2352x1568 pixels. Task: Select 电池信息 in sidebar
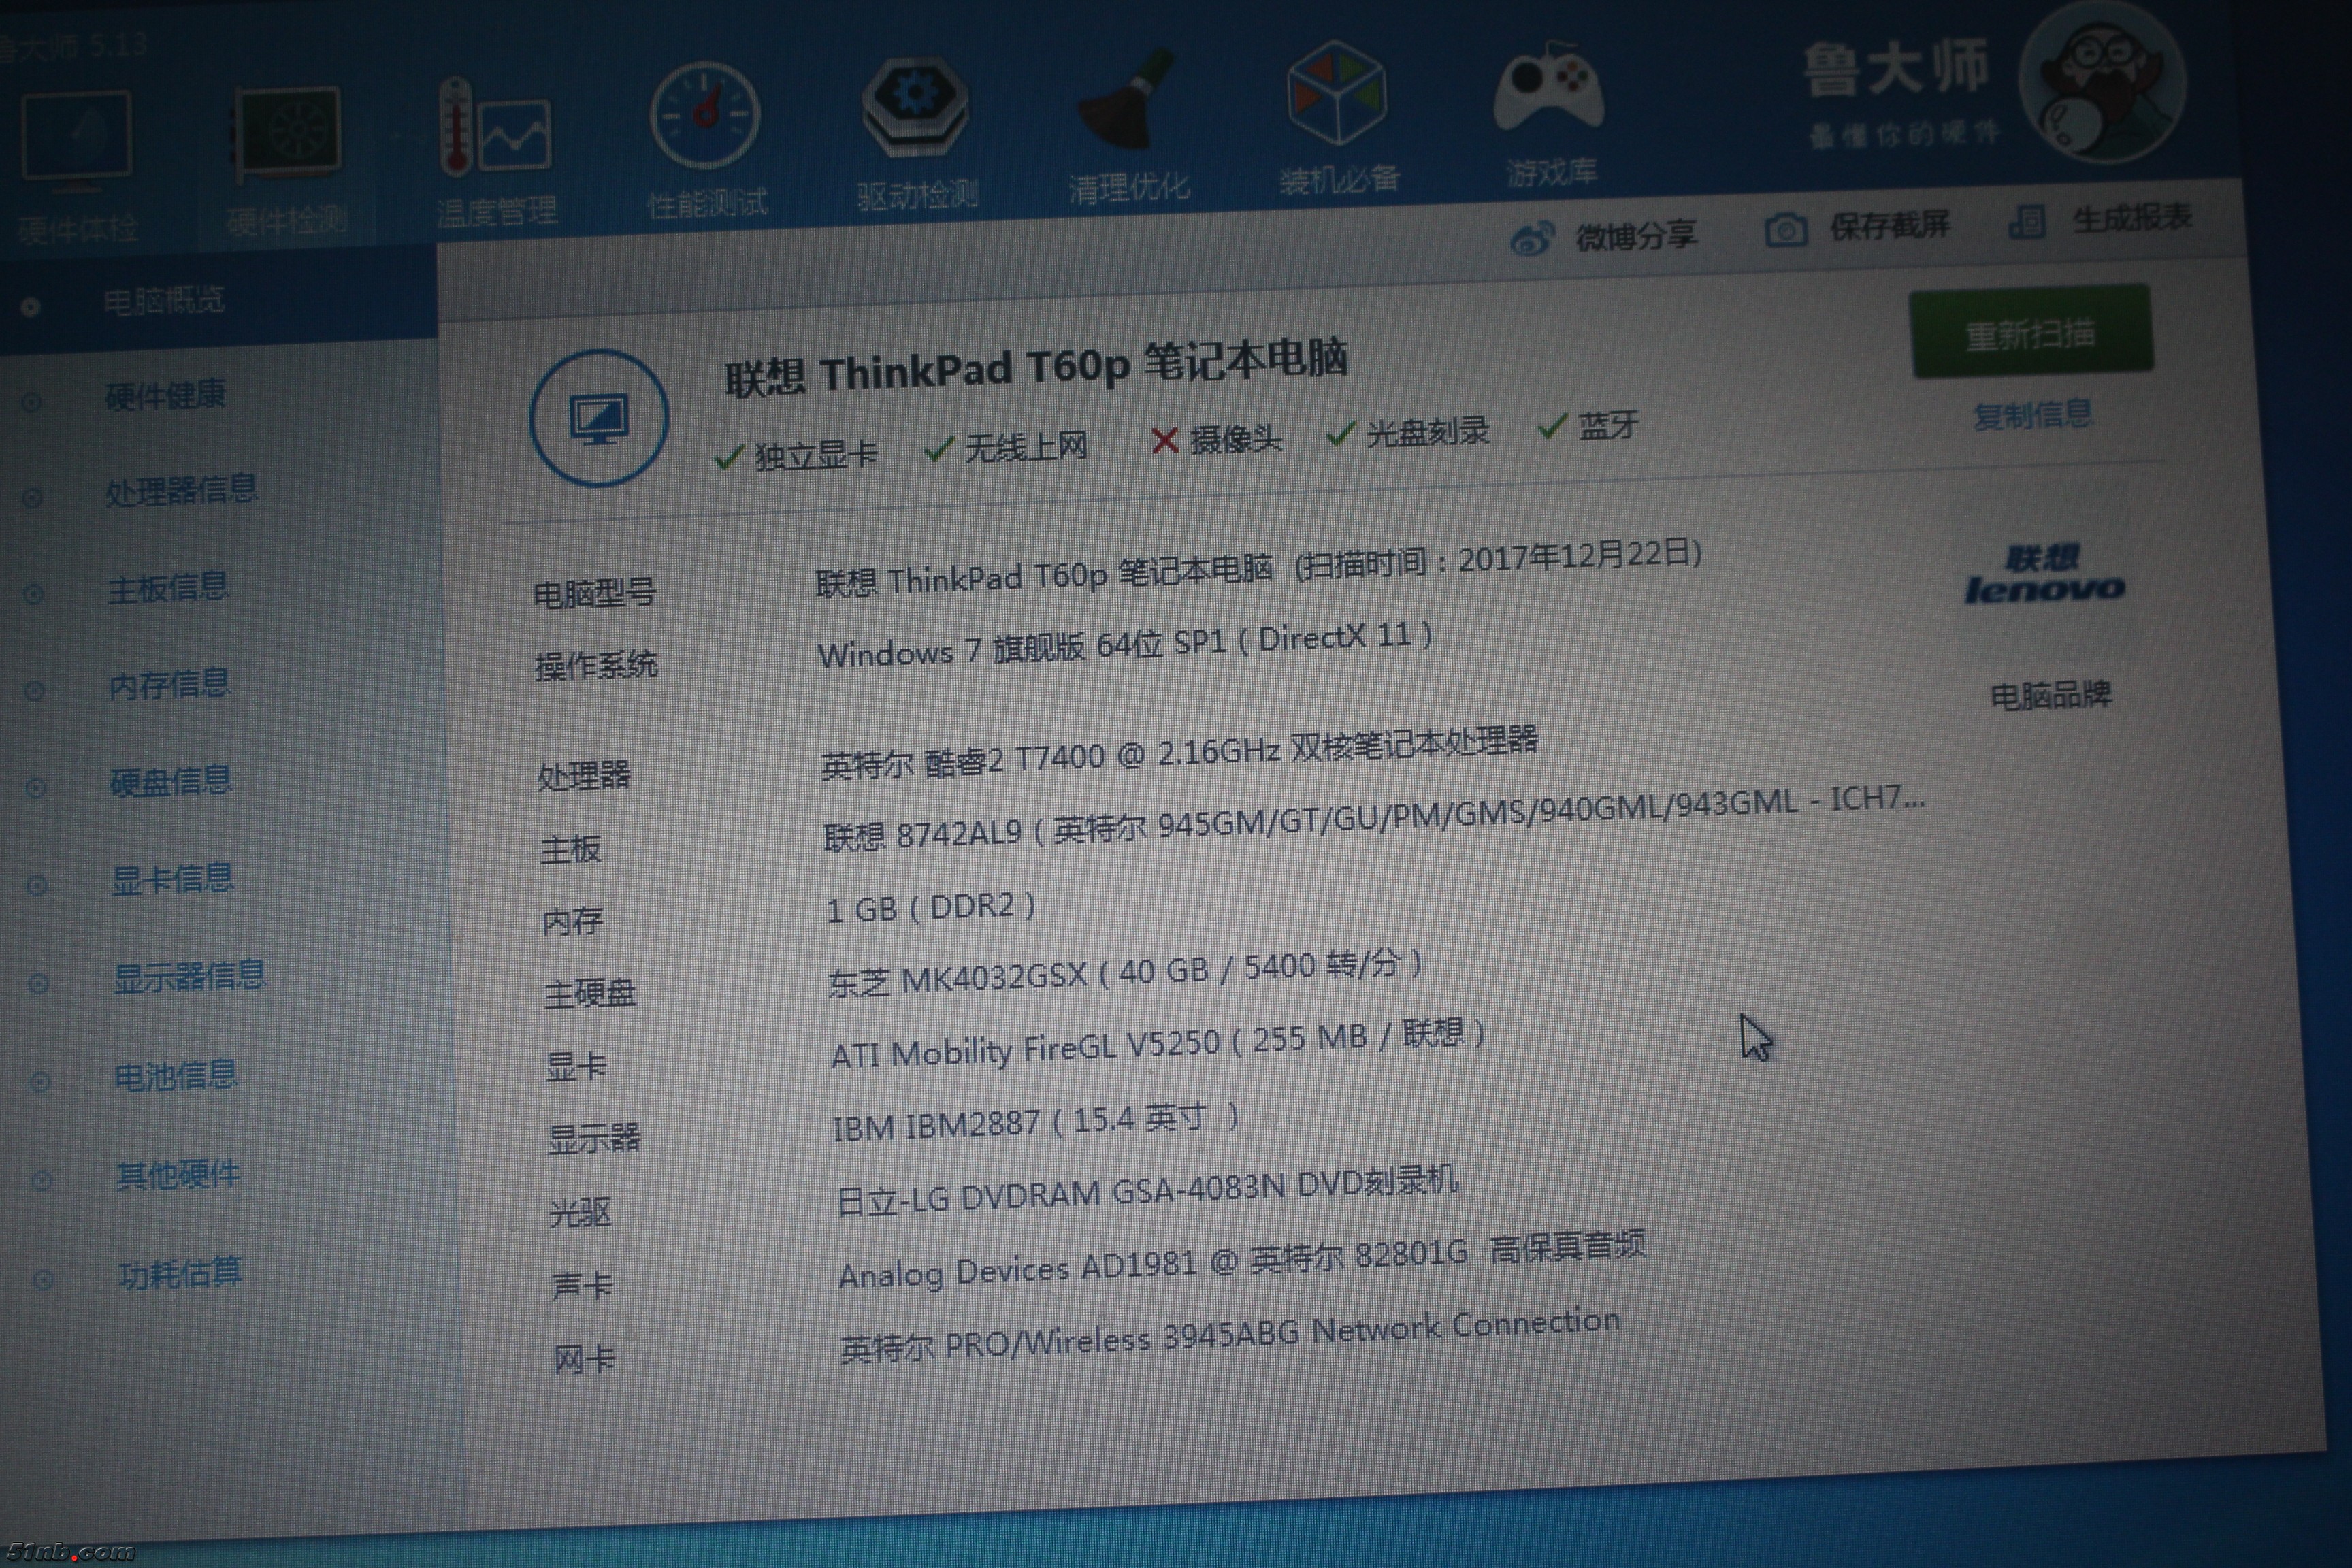coord(176,1076)
